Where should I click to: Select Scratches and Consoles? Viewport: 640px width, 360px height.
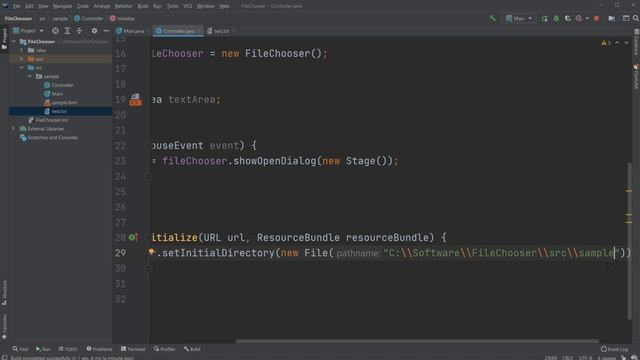tap(49, 138)
